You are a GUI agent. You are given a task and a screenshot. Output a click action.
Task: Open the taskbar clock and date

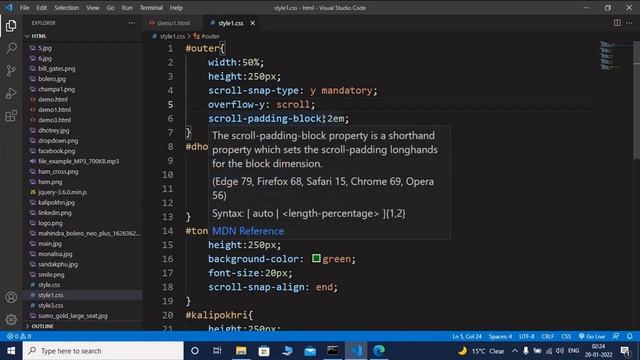[x=599, y=351]
